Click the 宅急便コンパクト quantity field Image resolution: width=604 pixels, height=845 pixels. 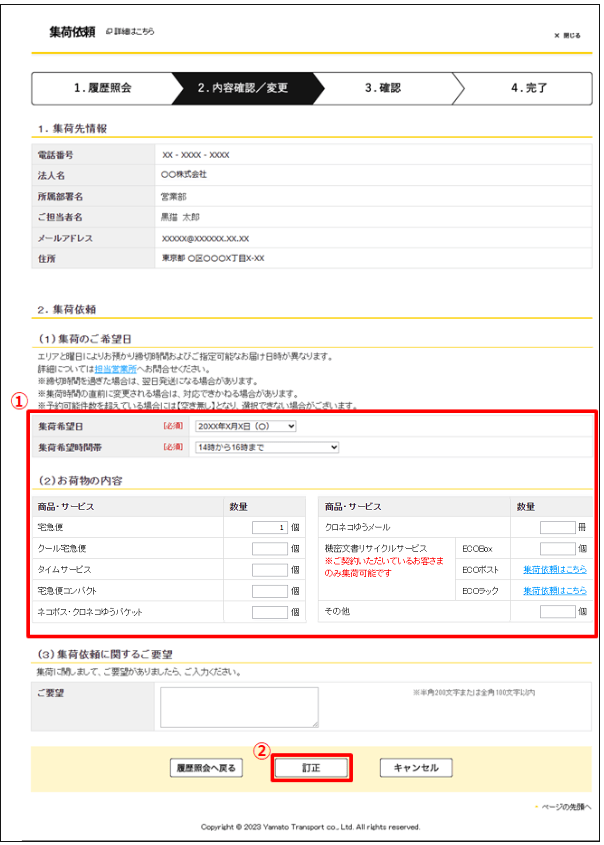(270, 591)
